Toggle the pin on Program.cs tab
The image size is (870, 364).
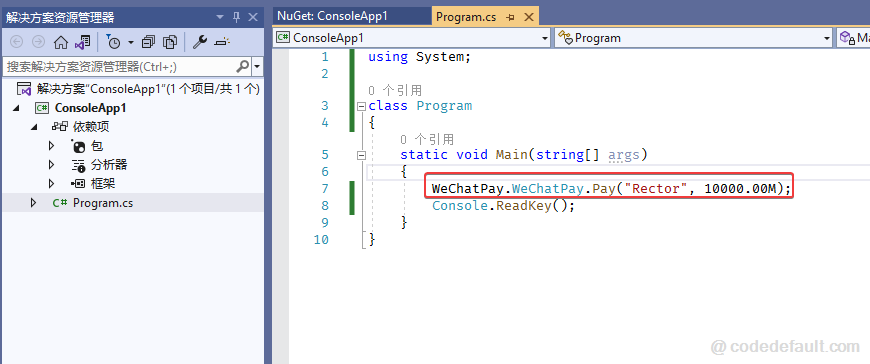510,17
